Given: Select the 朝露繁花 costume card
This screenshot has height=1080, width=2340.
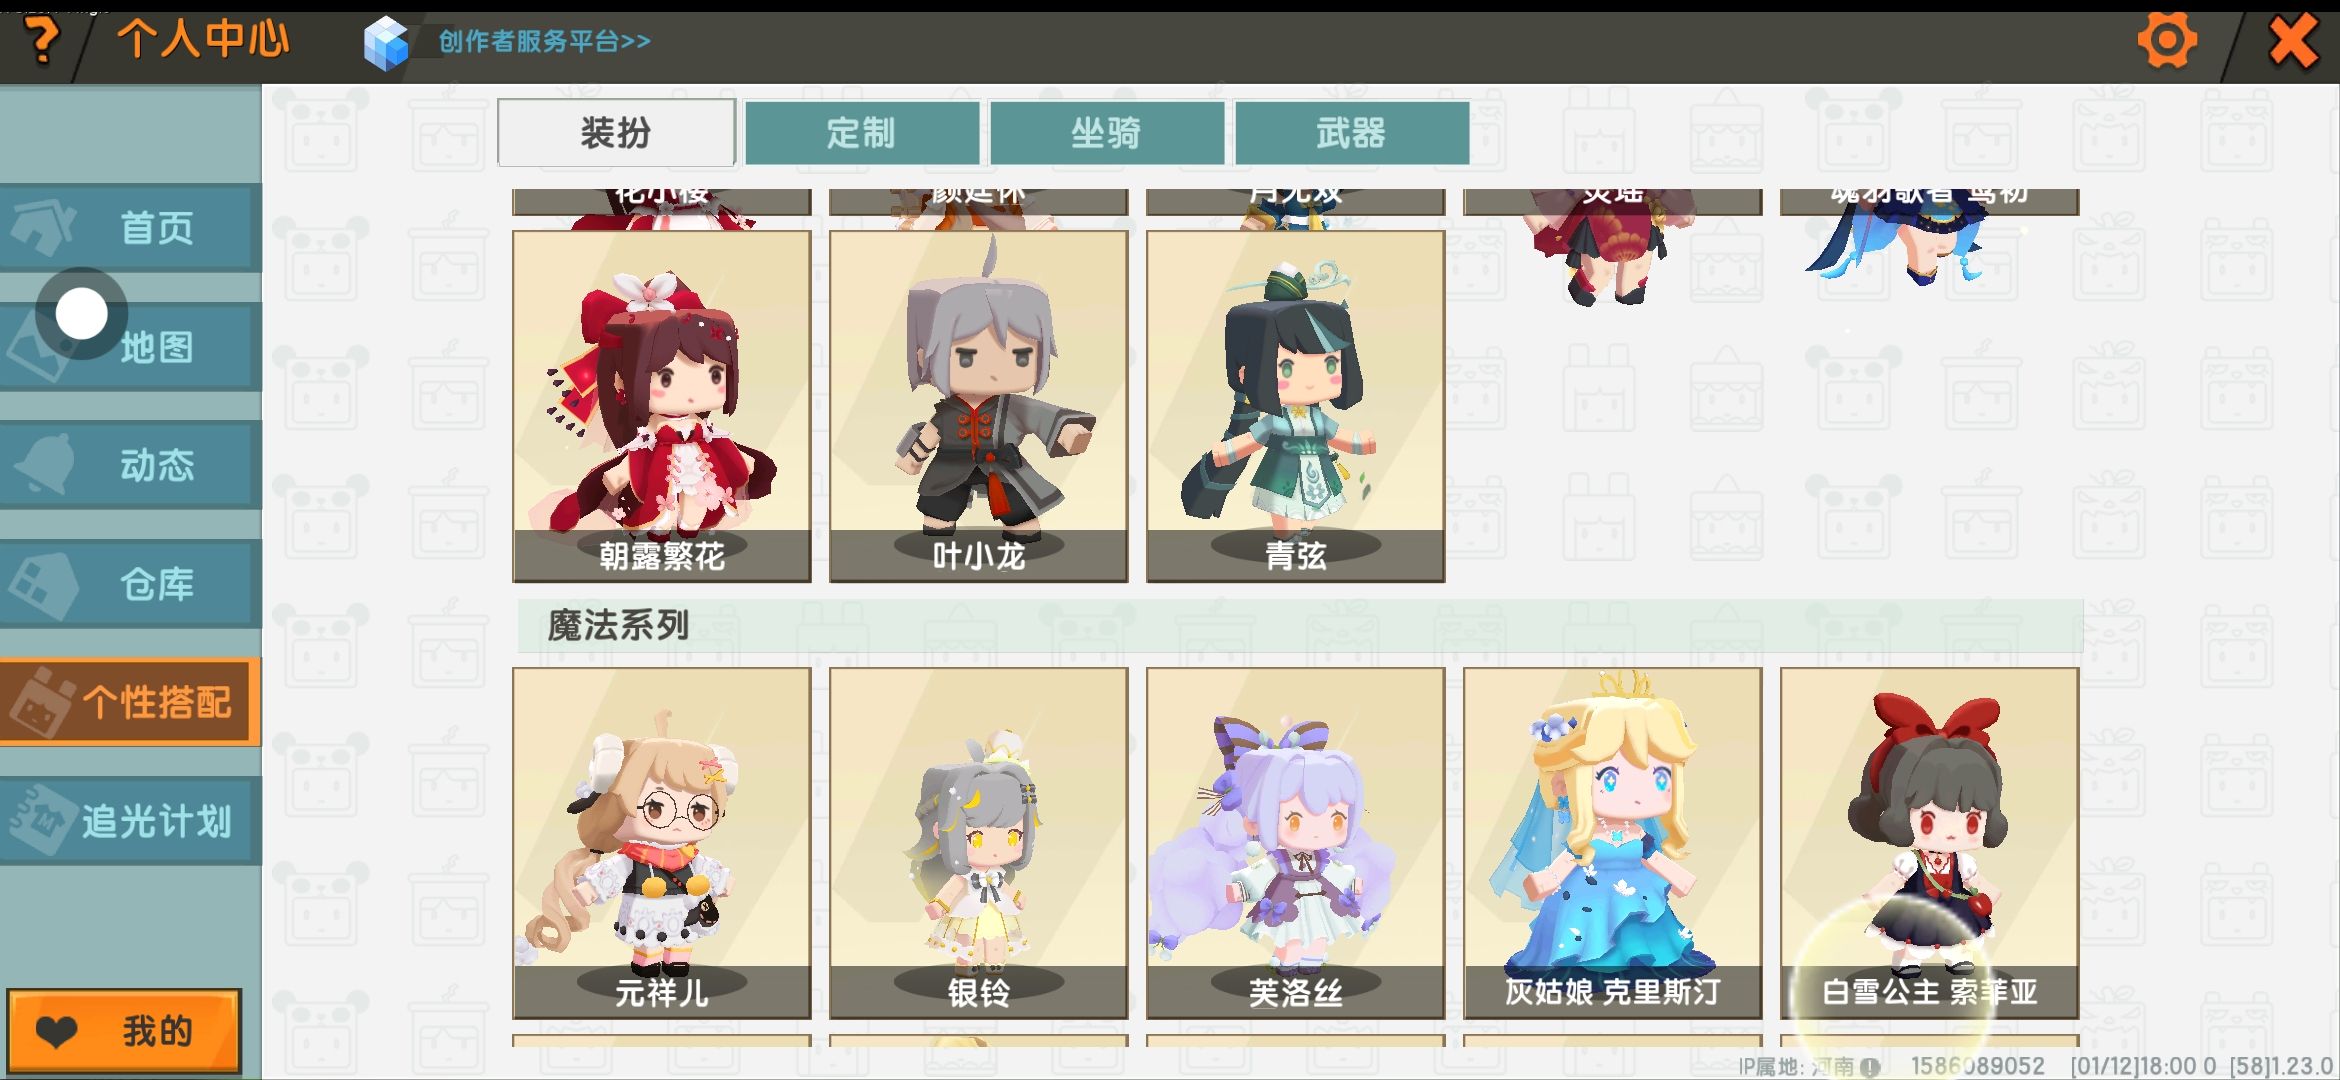Looking at the screenshot, I should pos(662,406).
